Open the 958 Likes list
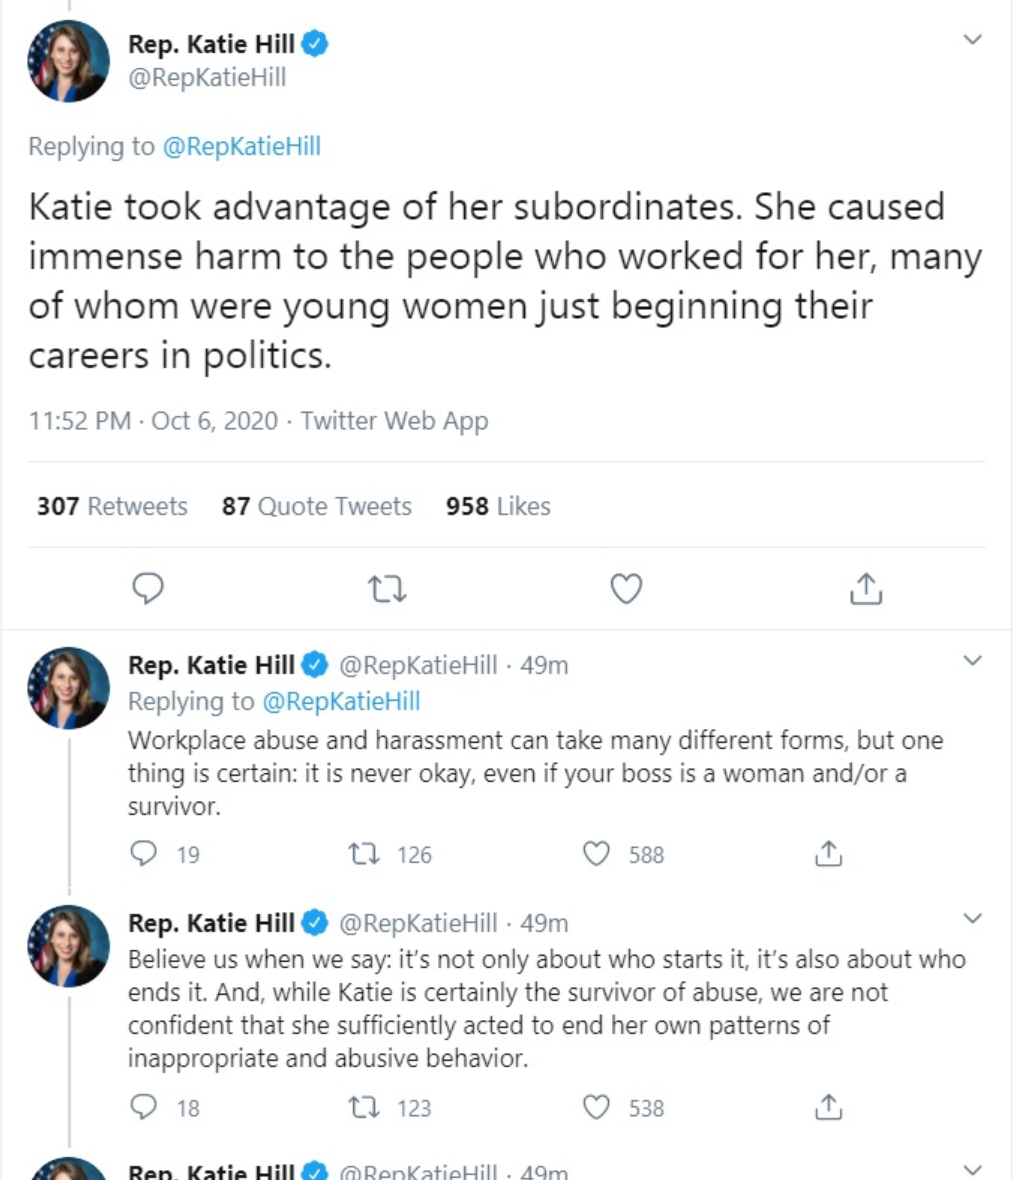This screenshot has width=1018, height=1180. [x=498, y=507]
